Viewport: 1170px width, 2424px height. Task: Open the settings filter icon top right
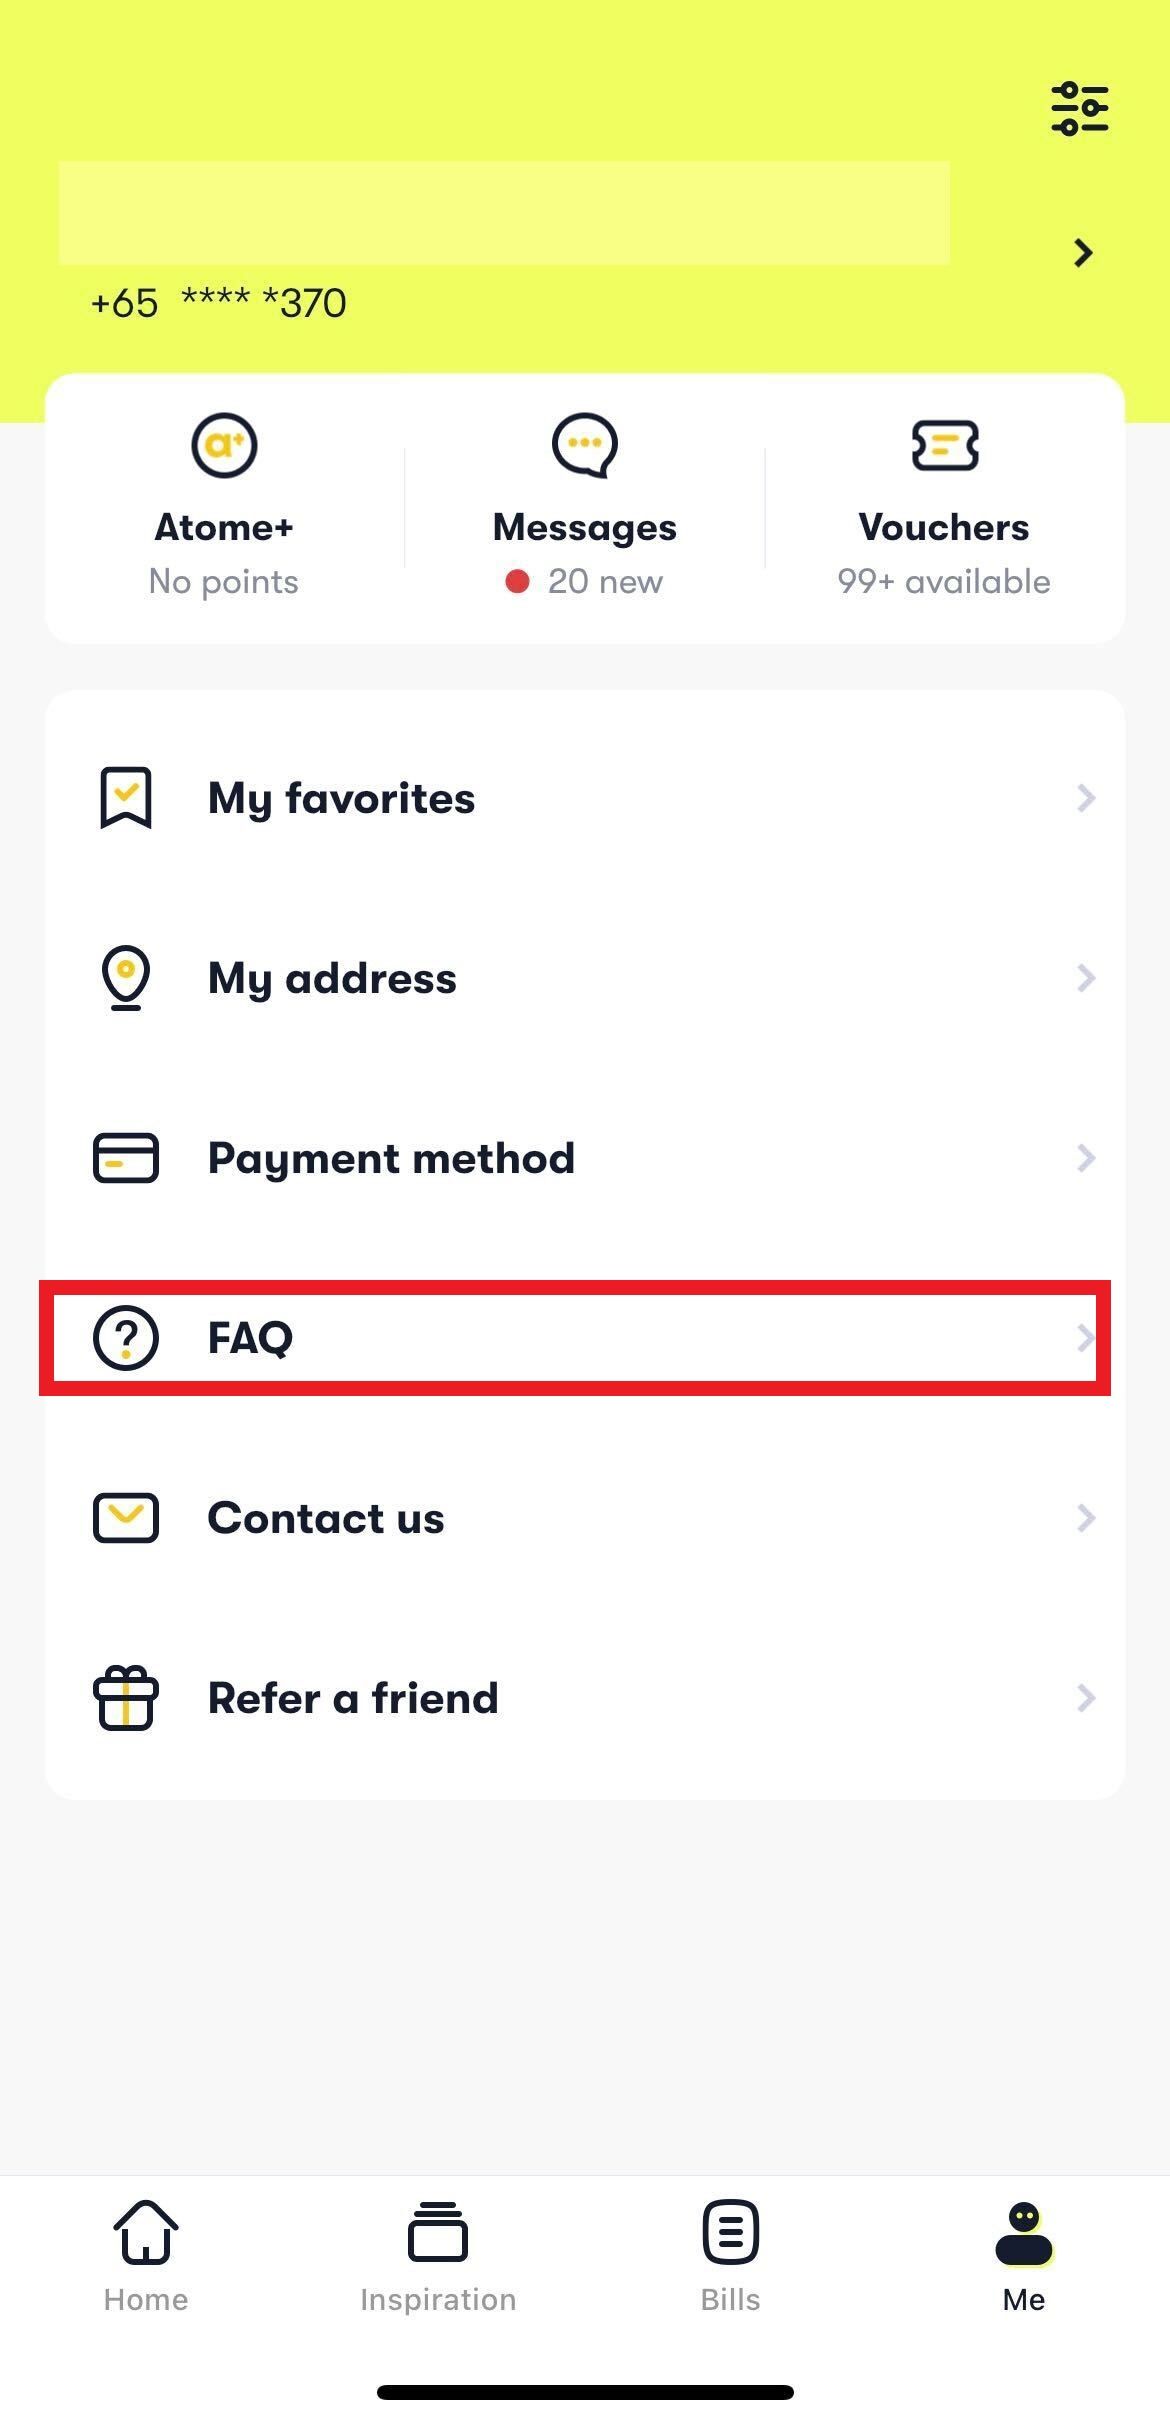click(x=1078, y=107)
